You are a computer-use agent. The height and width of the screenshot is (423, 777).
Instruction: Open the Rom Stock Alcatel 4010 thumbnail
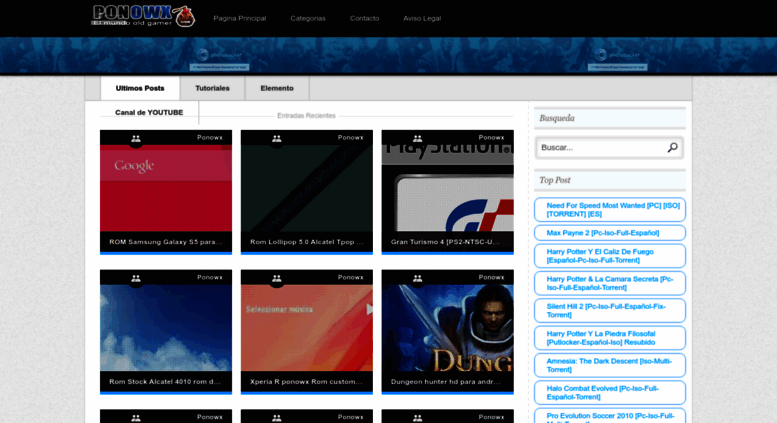[x=166, y=328]
